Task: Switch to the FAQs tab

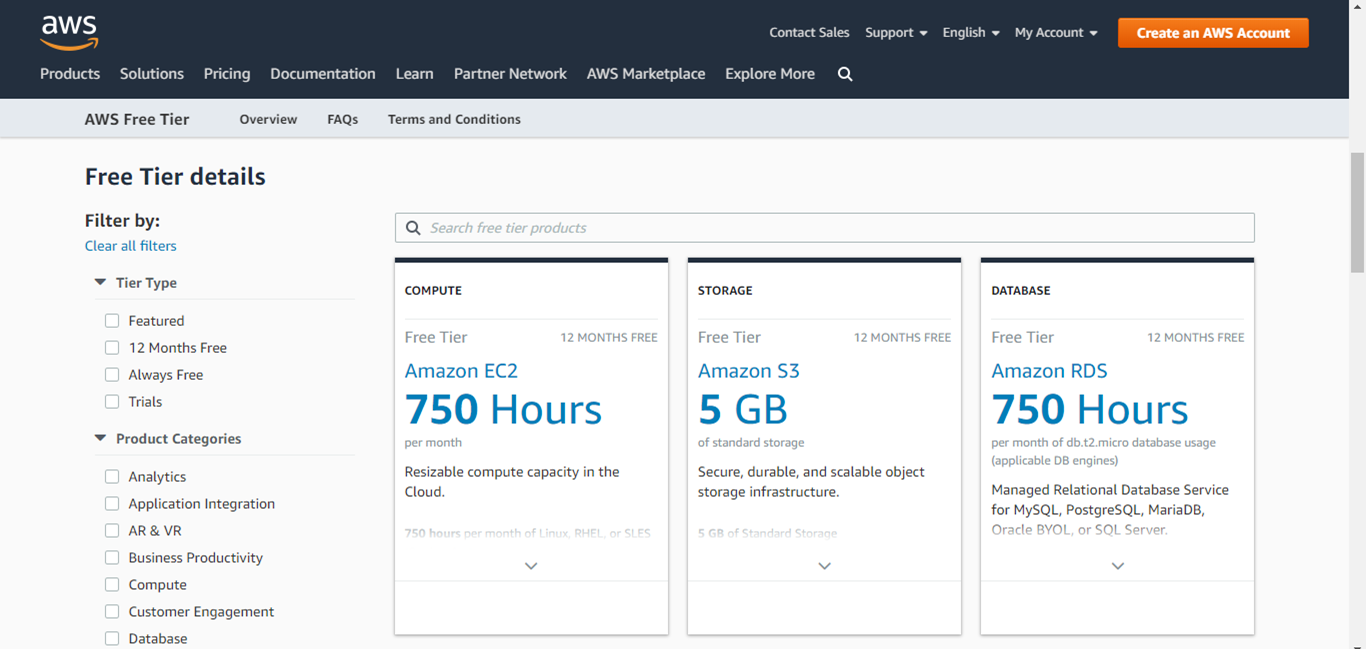Action: click(342, 119)
